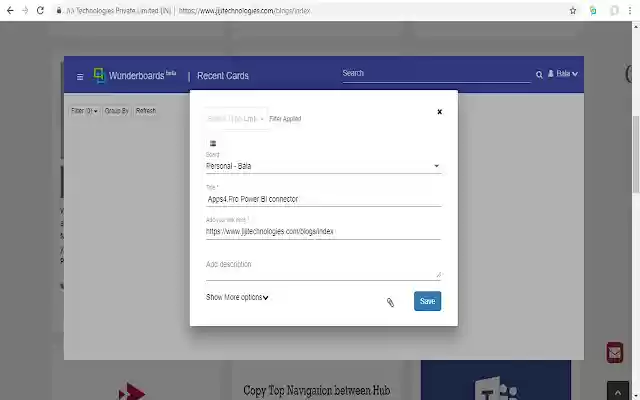Click the Teams article thumbnail

point(496,380)
